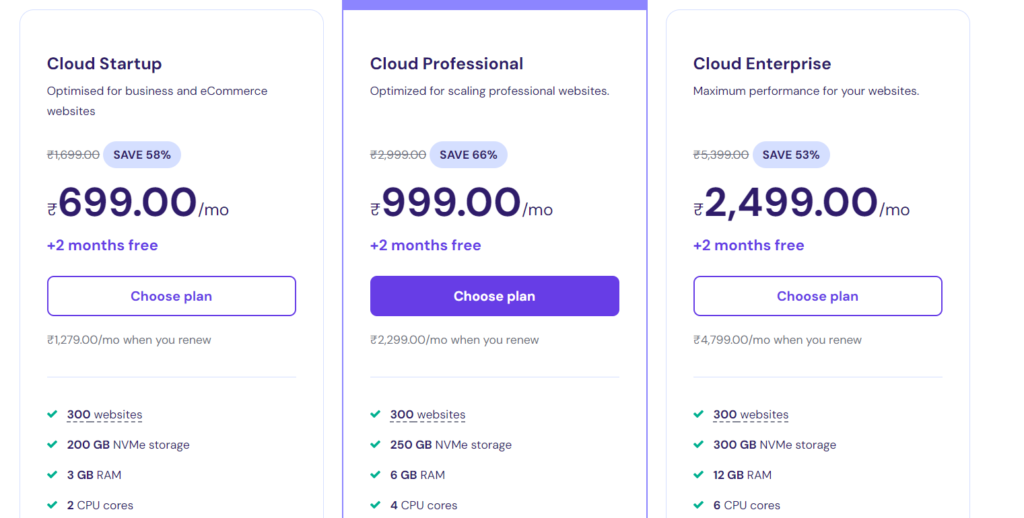
Task: Click 'Optimised for business and eCommerce websites' description
Action: [x=157, y=101]
